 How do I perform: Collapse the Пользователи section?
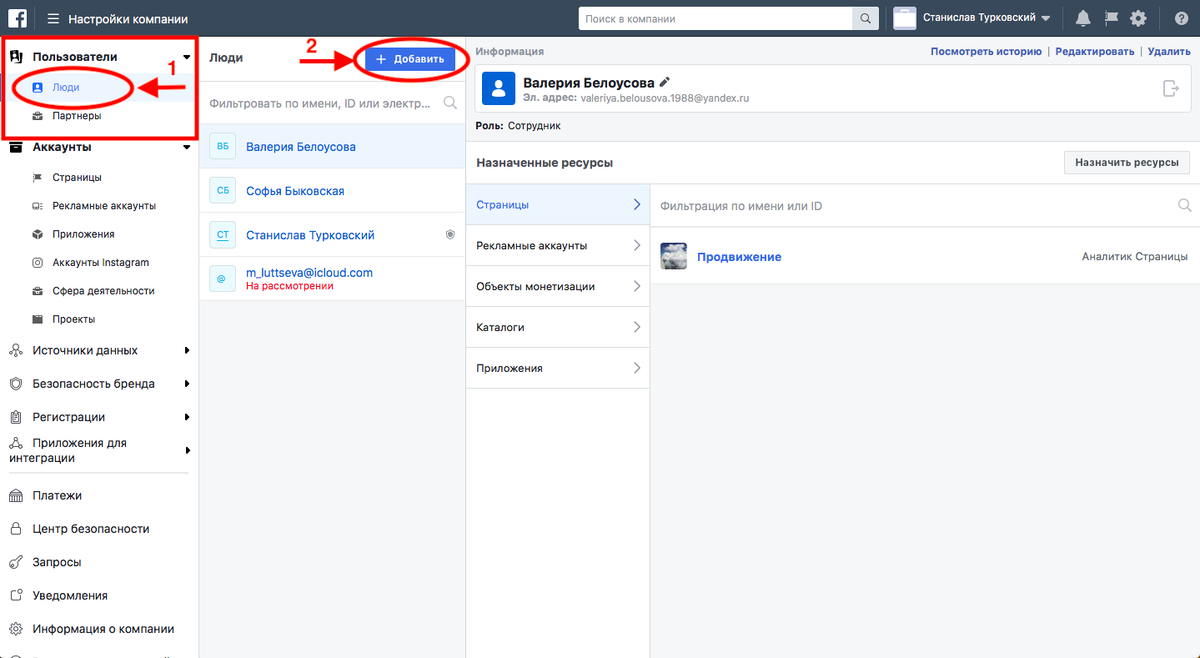point(186,58)
